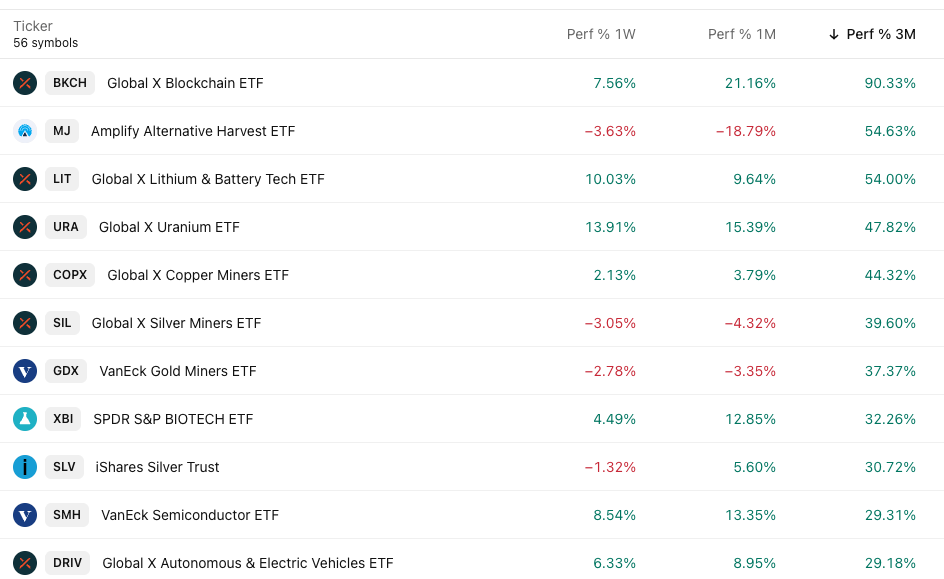Click the Global X logo beside LIT

point(25,179)
